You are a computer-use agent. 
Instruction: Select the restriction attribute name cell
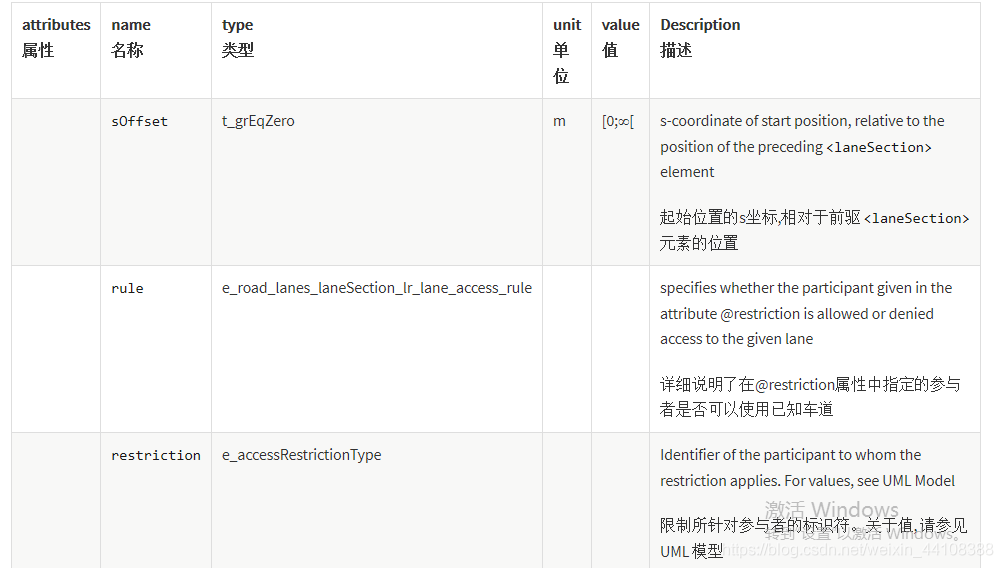156,455
